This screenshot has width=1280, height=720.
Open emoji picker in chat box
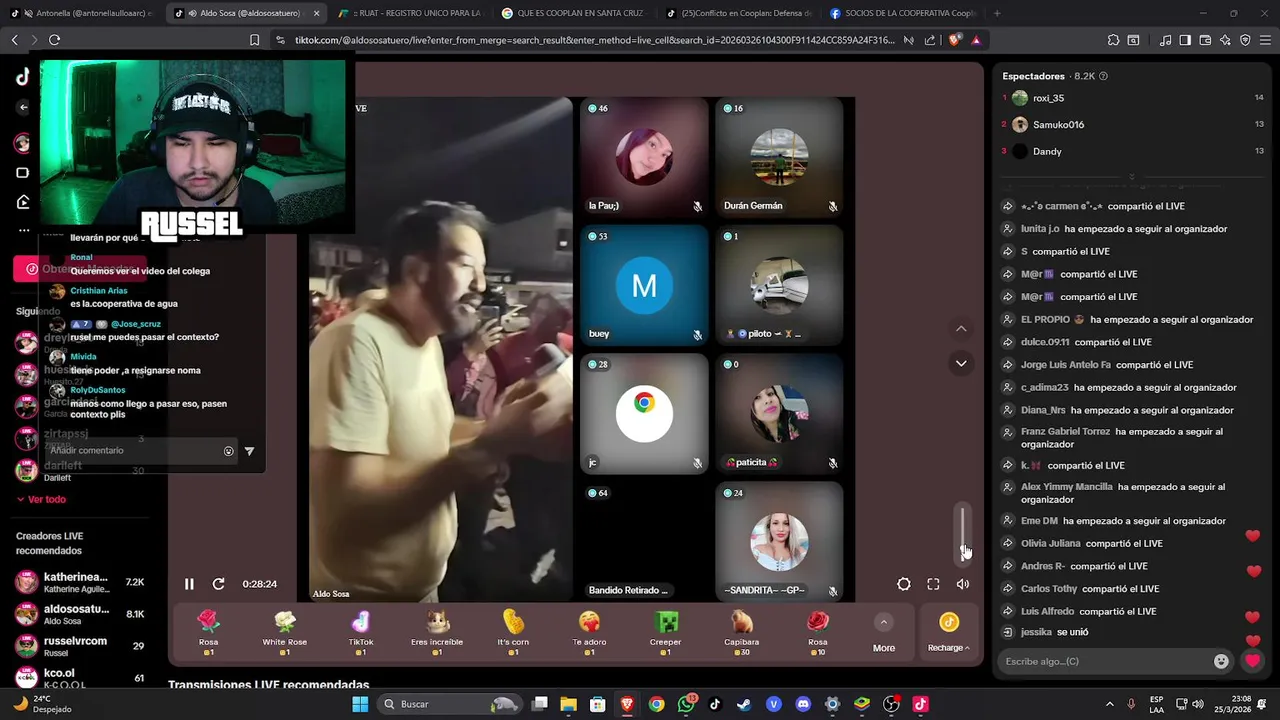[x=1221, y=661]
